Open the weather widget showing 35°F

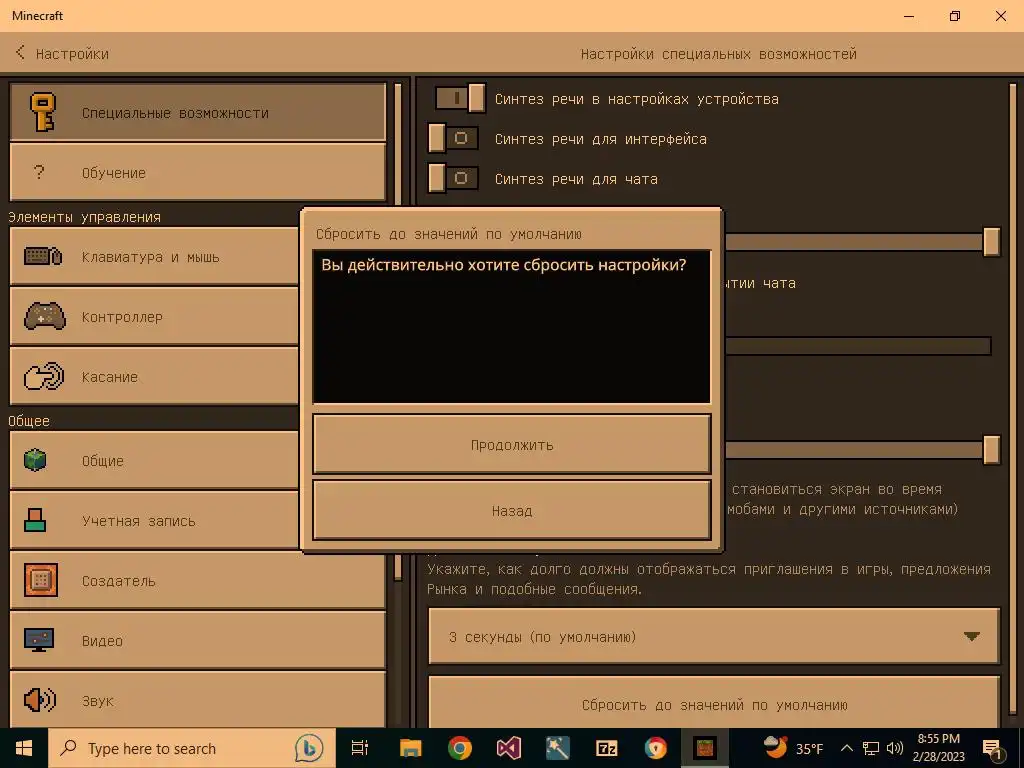pyautogui.click(x=793, y=748)
